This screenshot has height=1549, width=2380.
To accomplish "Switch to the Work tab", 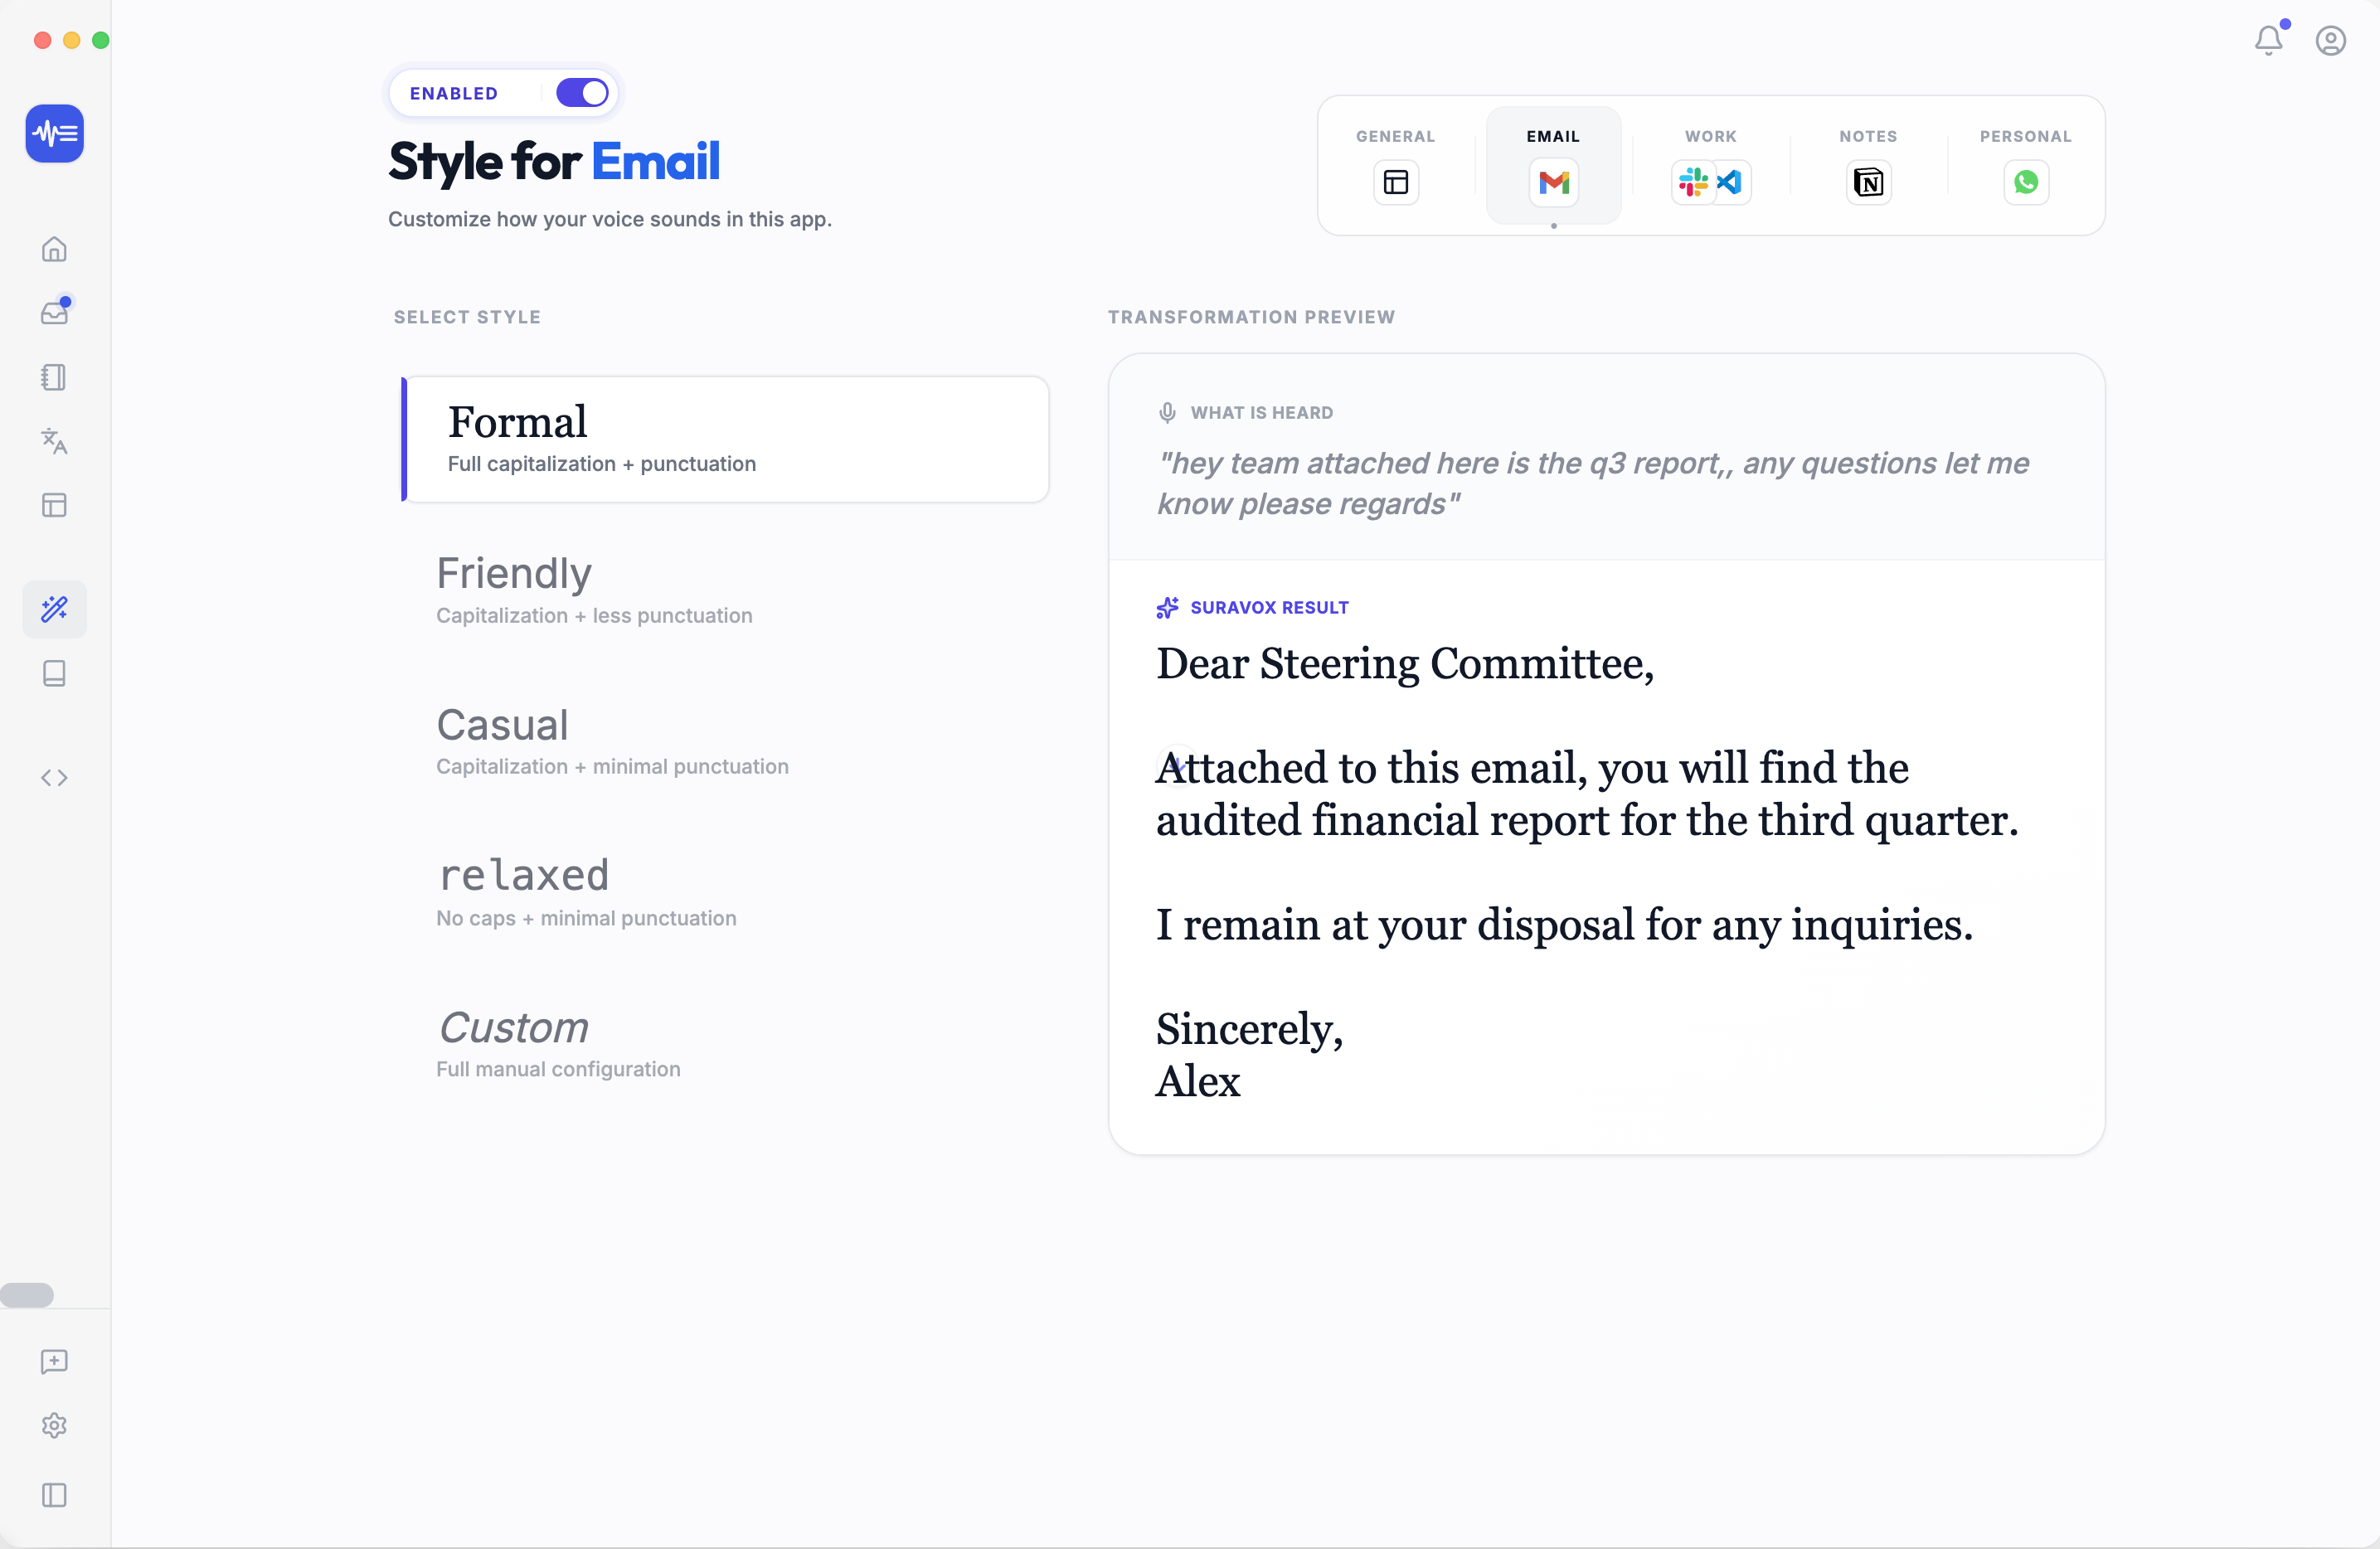I will (1710, 166).
